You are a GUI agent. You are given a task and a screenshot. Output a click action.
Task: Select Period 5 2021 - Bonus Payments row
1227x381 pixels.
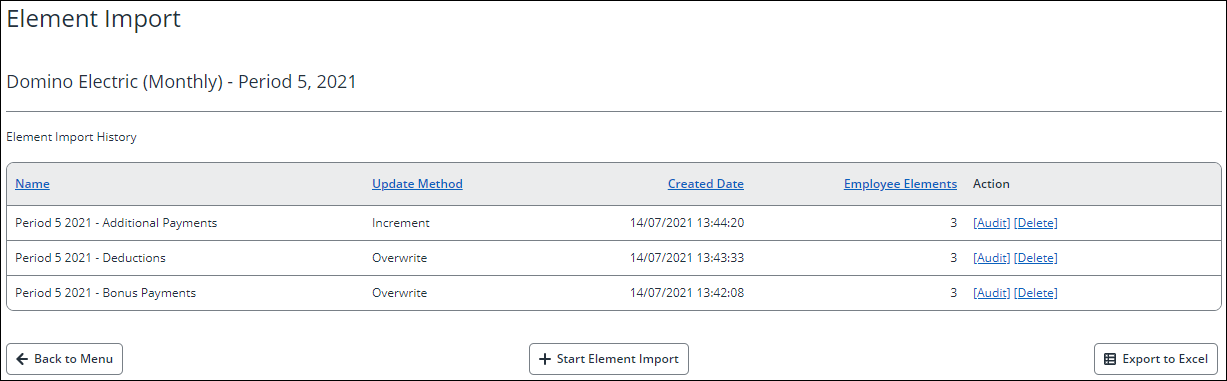613,293
